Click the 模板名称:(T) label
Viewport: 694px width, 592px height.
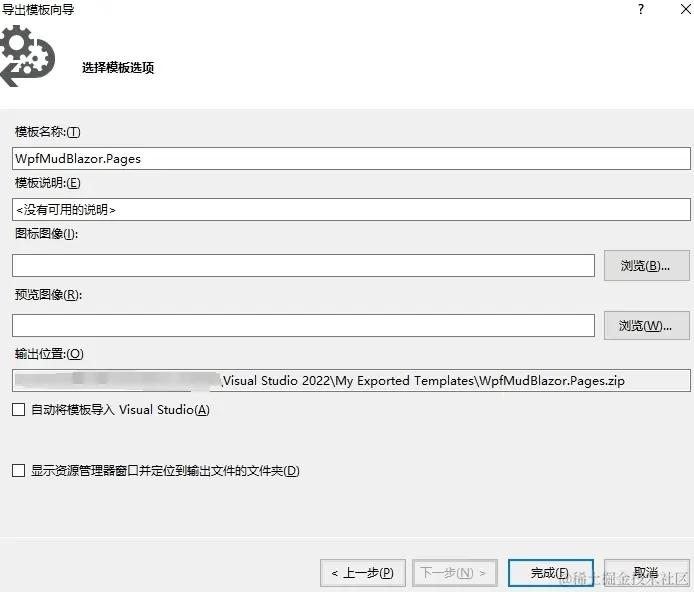click(48, 132)
